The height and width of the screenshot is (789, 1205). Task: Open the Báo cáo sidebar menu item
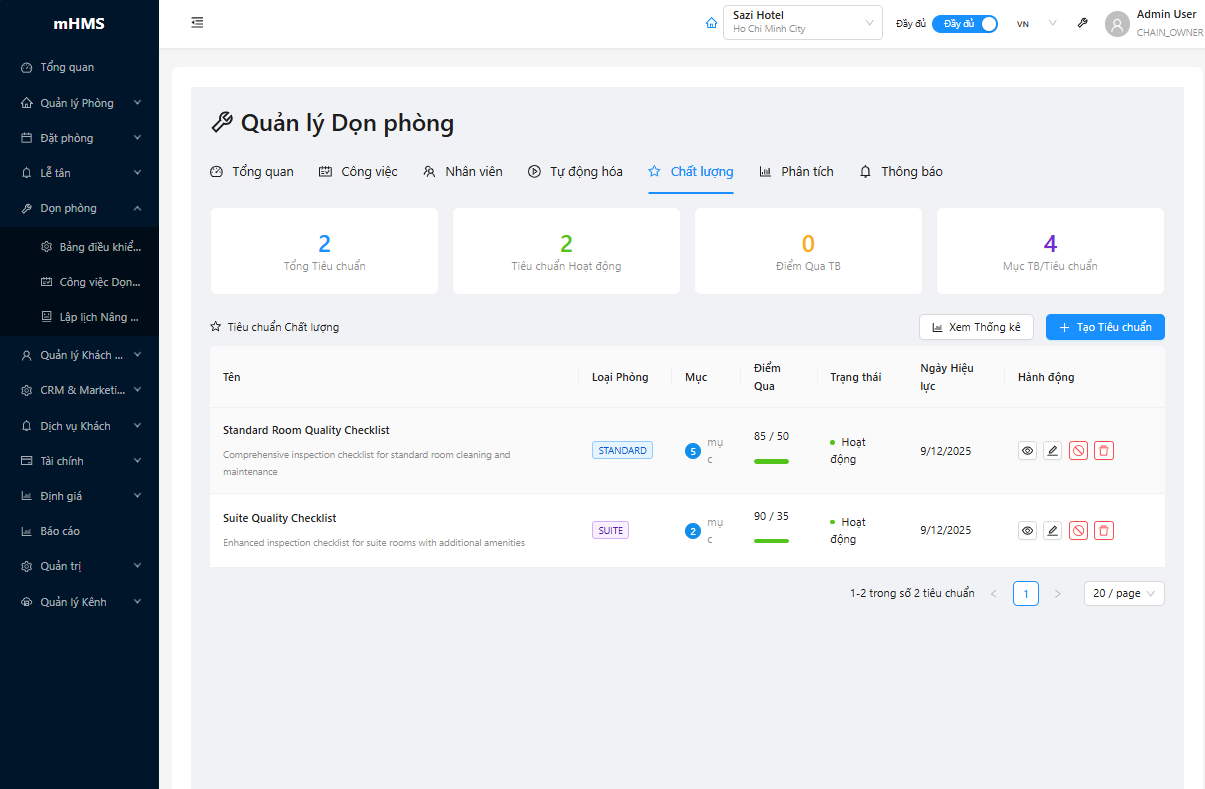pos(60,531)
